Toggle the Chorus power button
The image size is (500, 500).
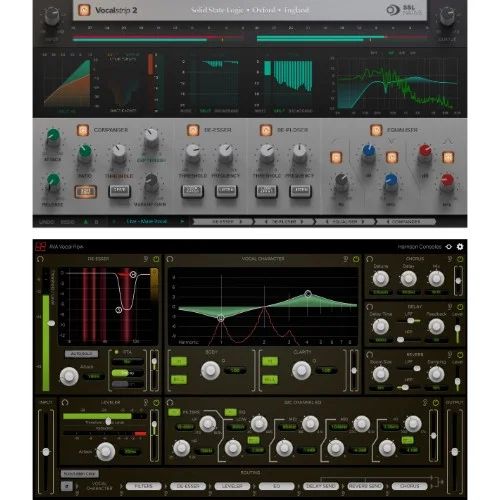(460, 259)
